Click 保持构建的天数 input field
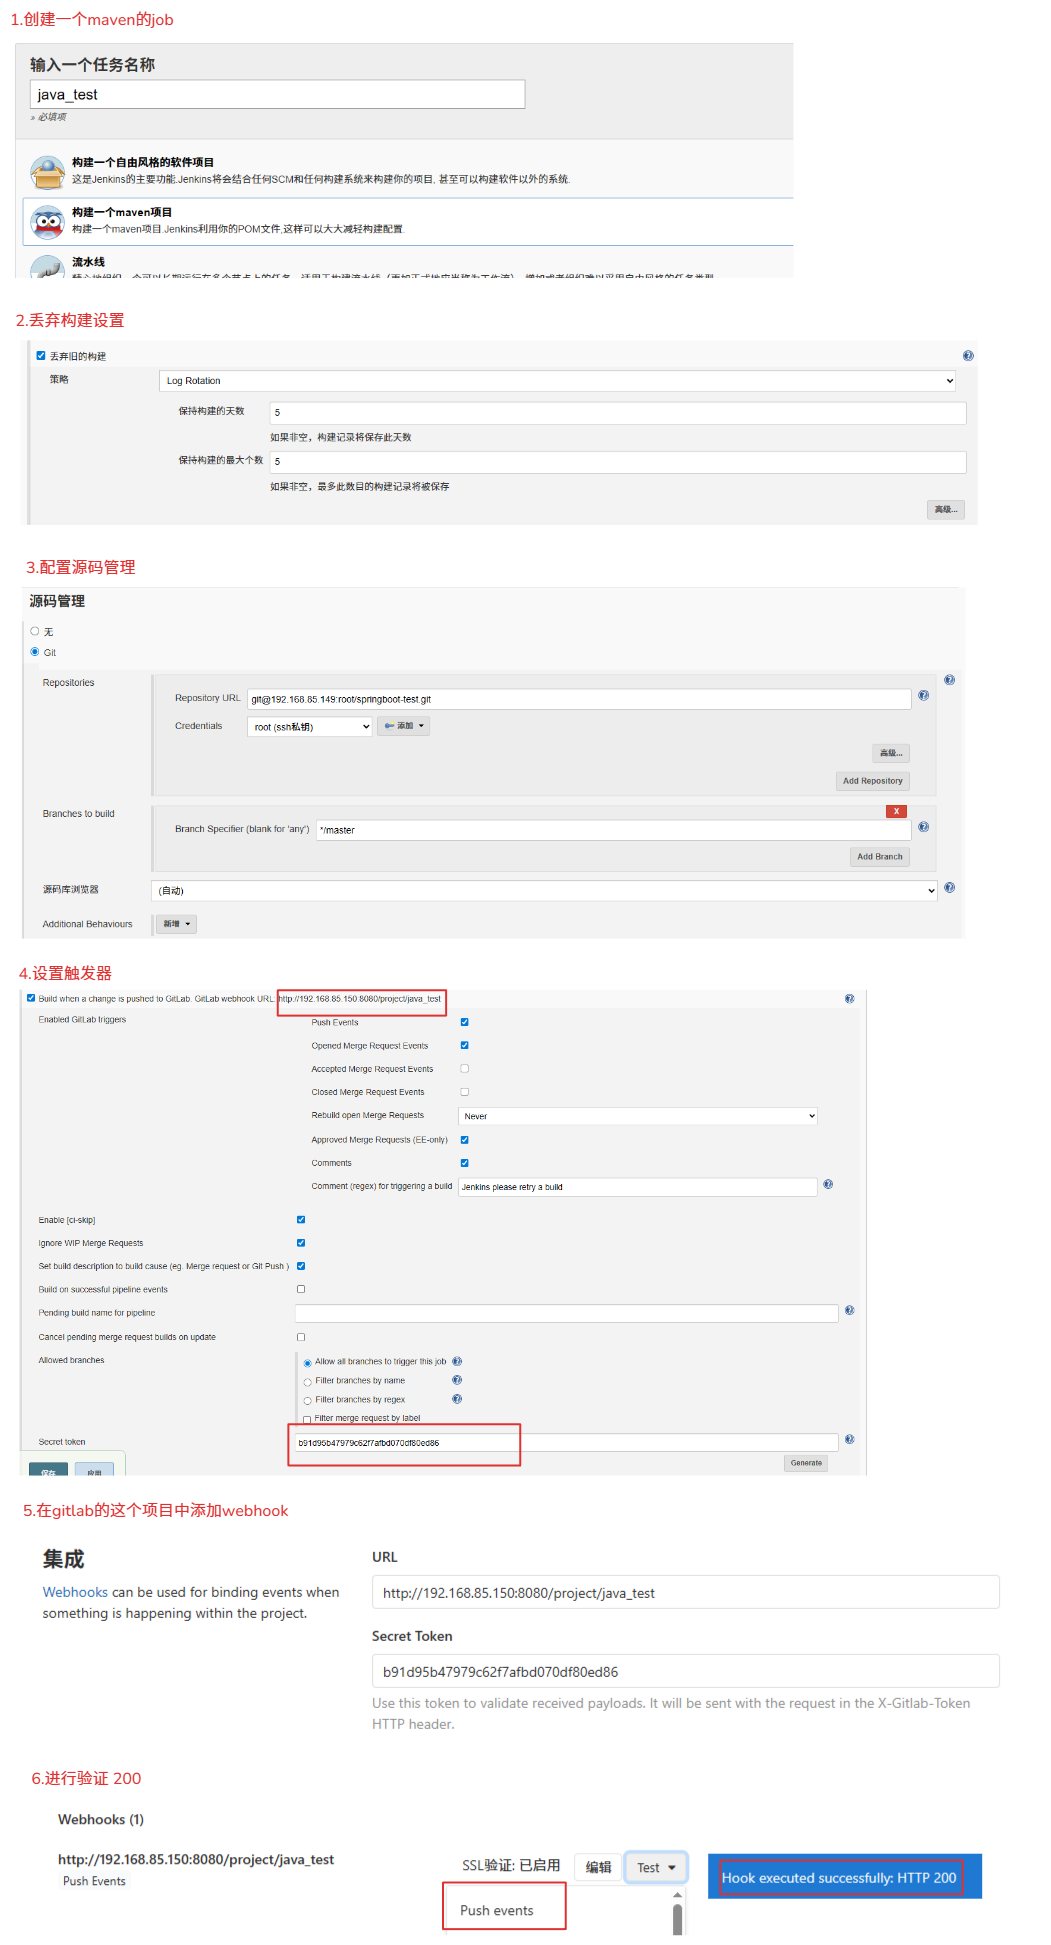Screen dimensions: 1051x1945 pos(618,413)
